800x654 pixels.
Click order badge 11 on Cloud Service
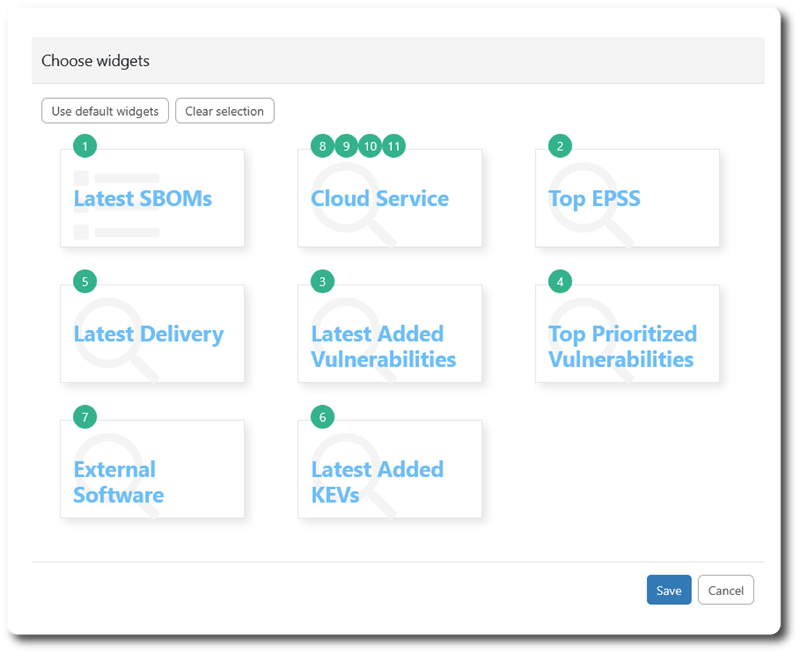click(394, 146)
